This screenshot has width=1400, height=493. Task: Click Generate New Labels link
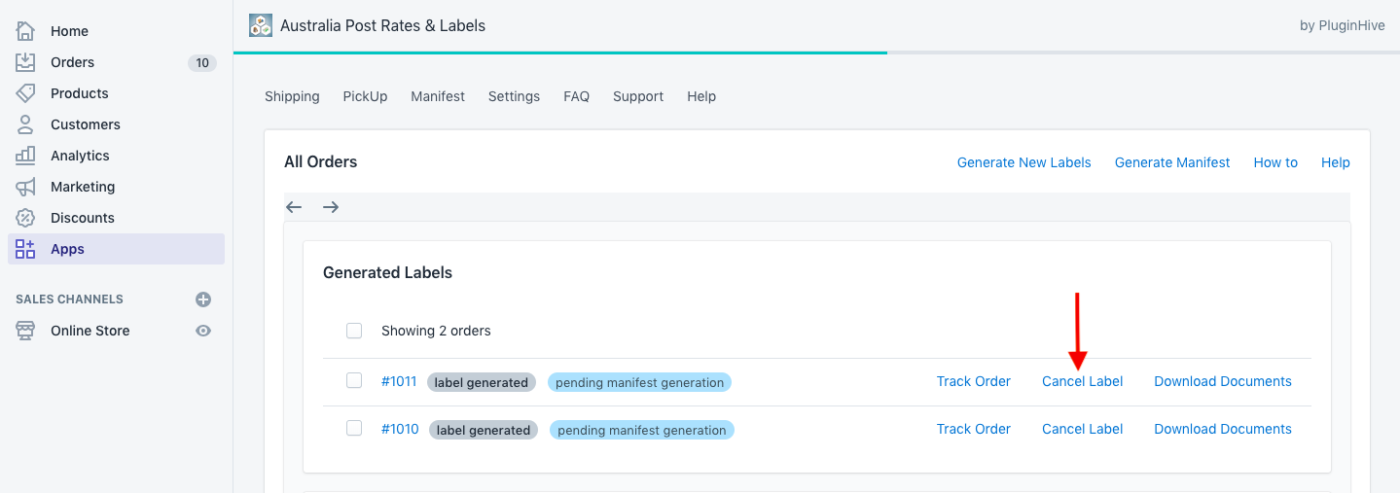1024,162
